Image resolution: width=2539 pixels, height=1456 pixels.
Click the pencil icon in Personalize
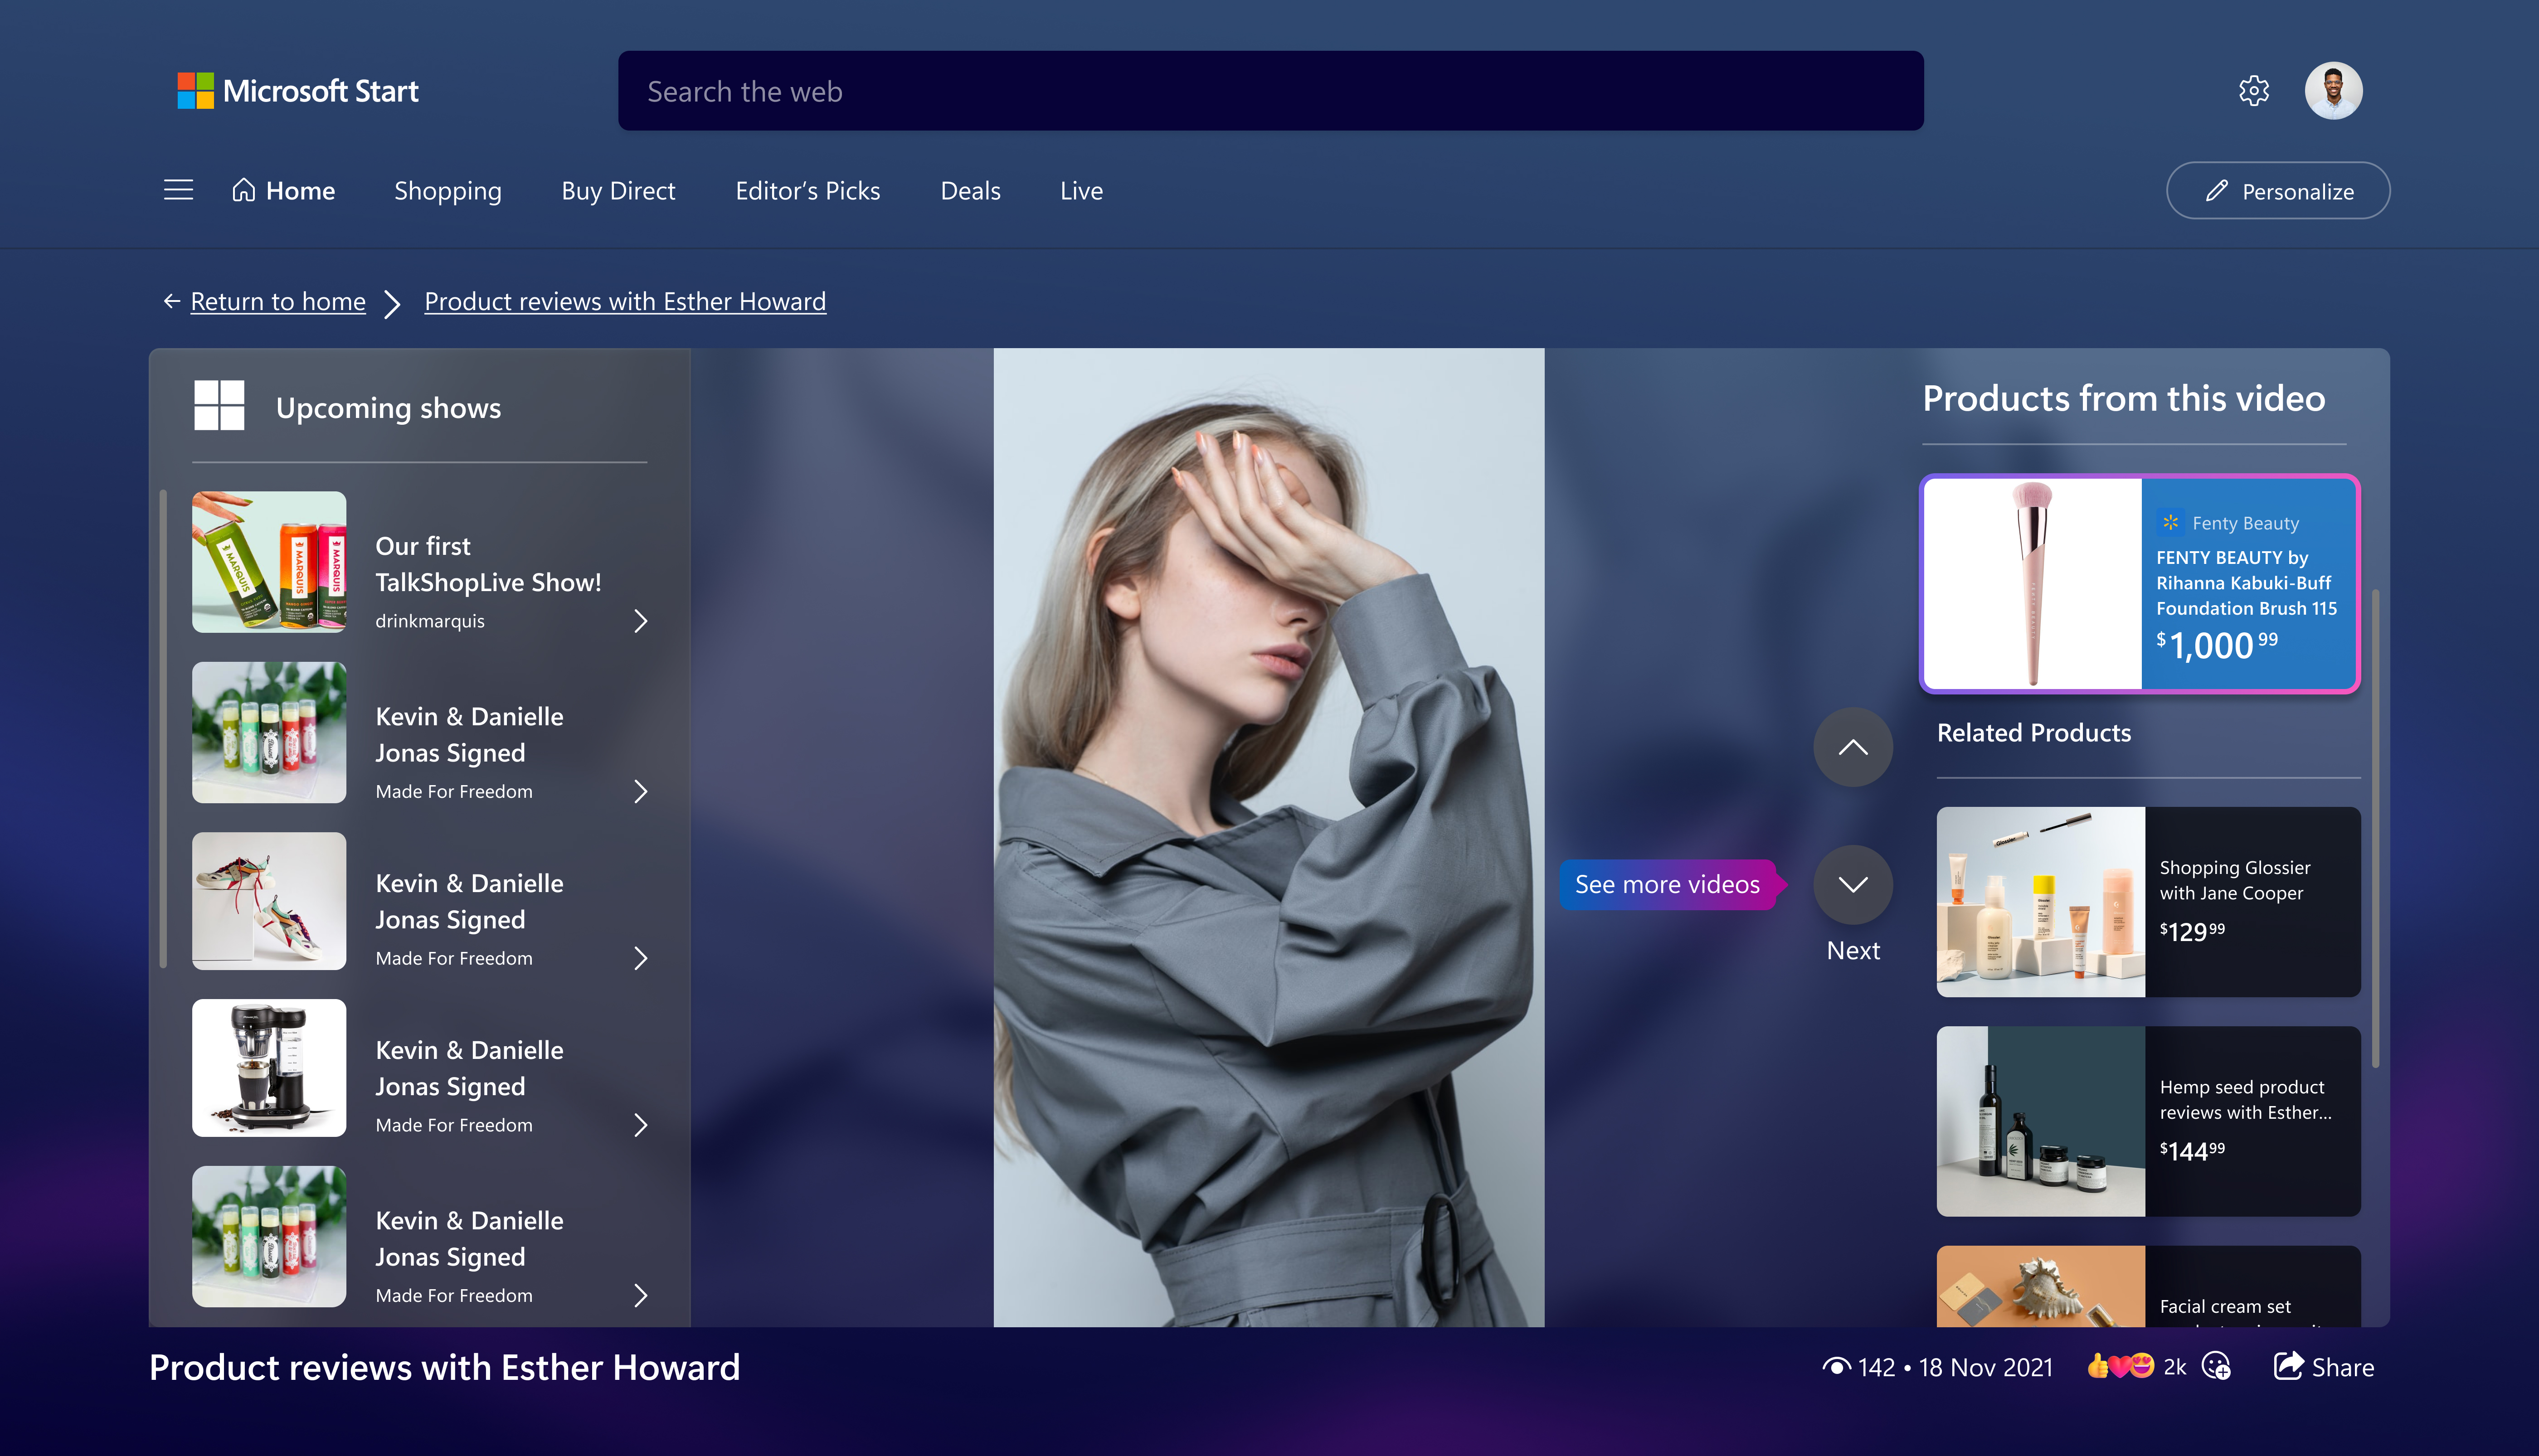(2217, 191)
